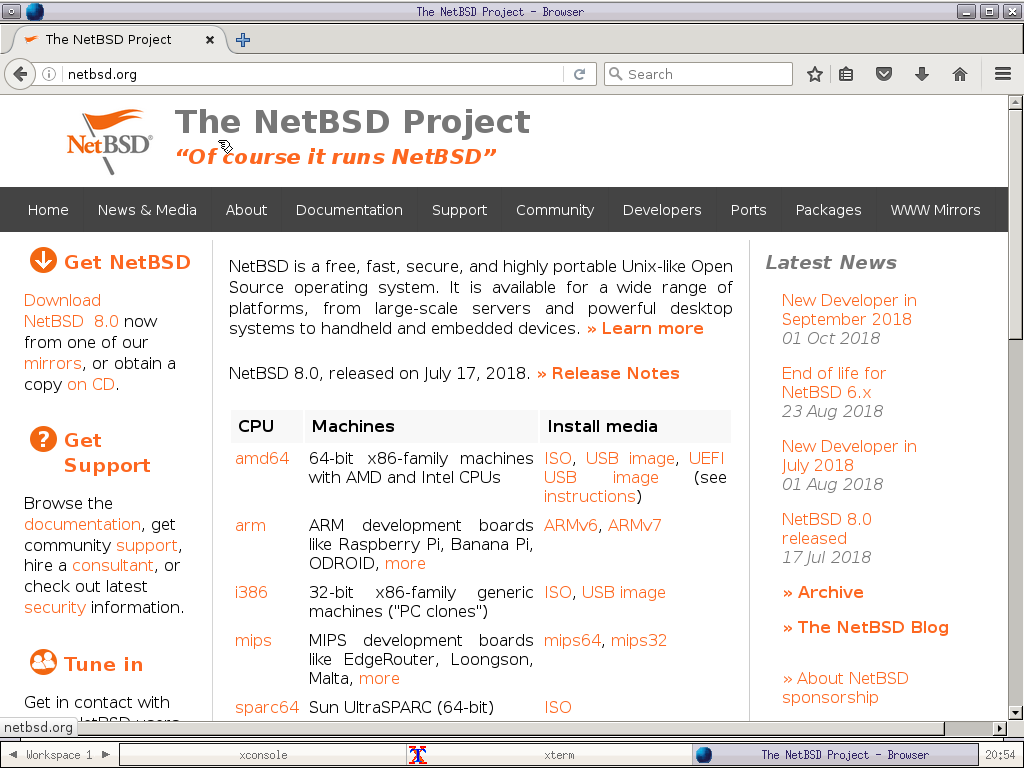Open the on CD link
Image resolution: width=1024 pixels, height=768 pixels.
(x=91, y=384)
